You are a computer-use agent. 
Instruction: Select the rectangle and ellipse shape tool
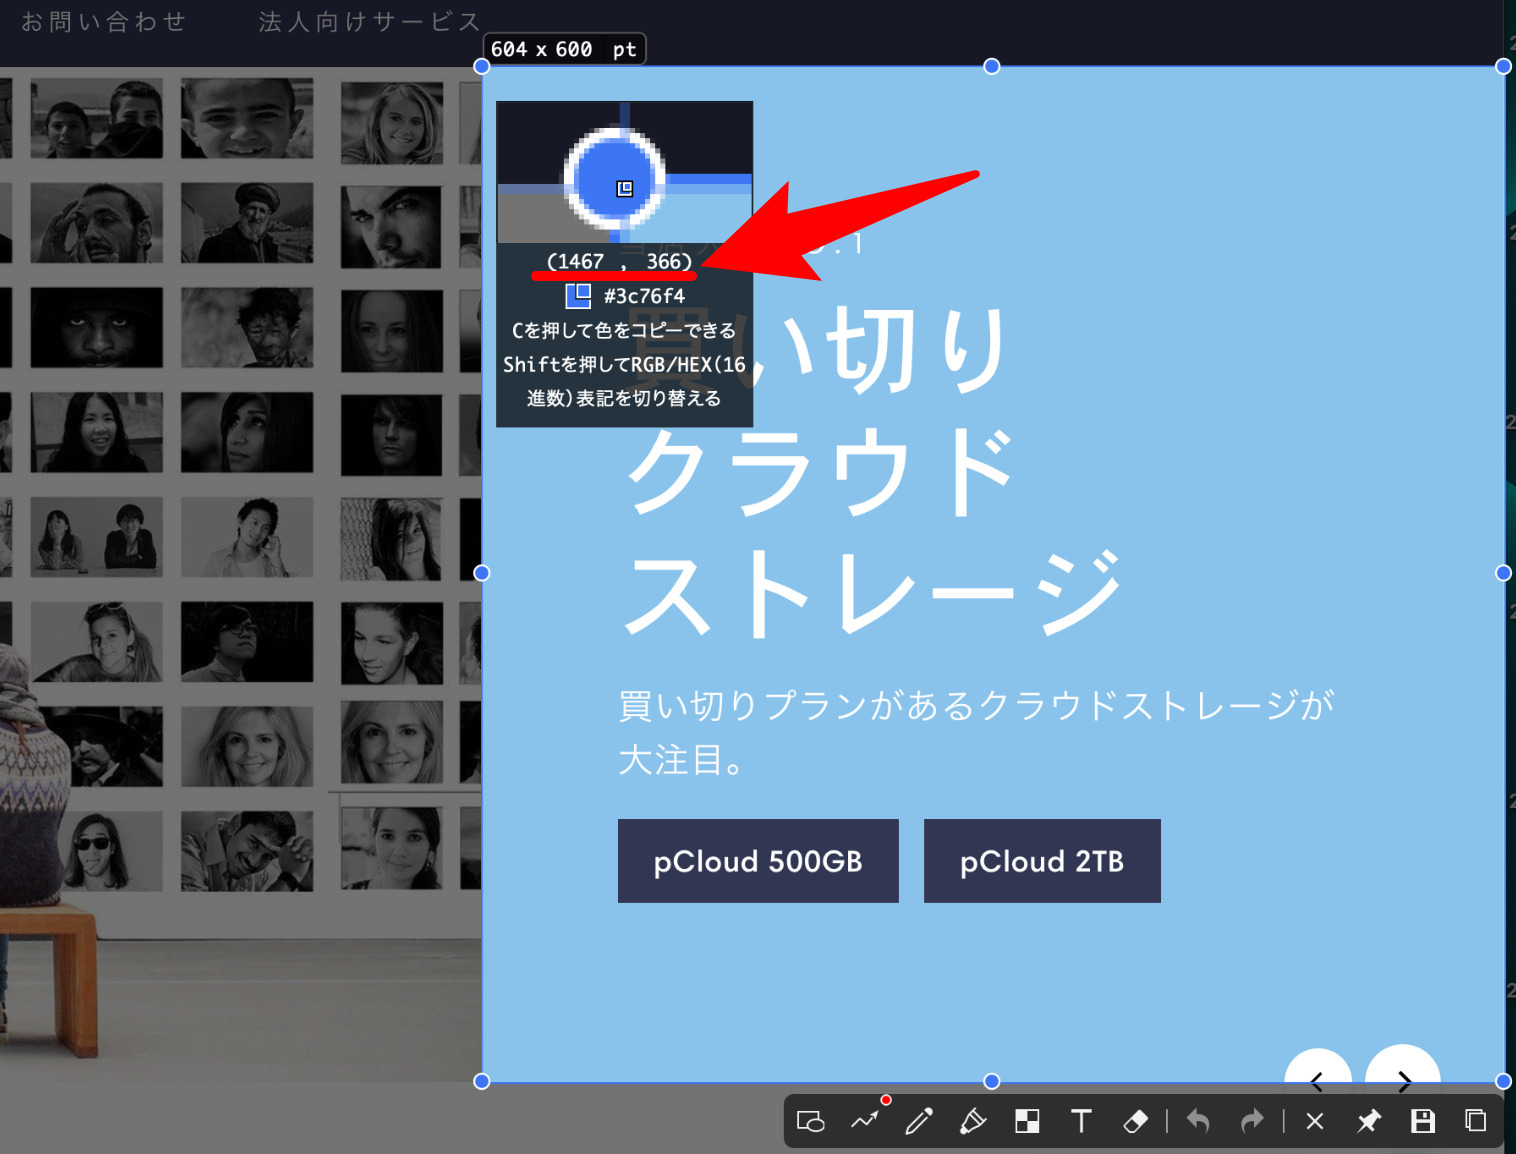[x=810, y=1121]
